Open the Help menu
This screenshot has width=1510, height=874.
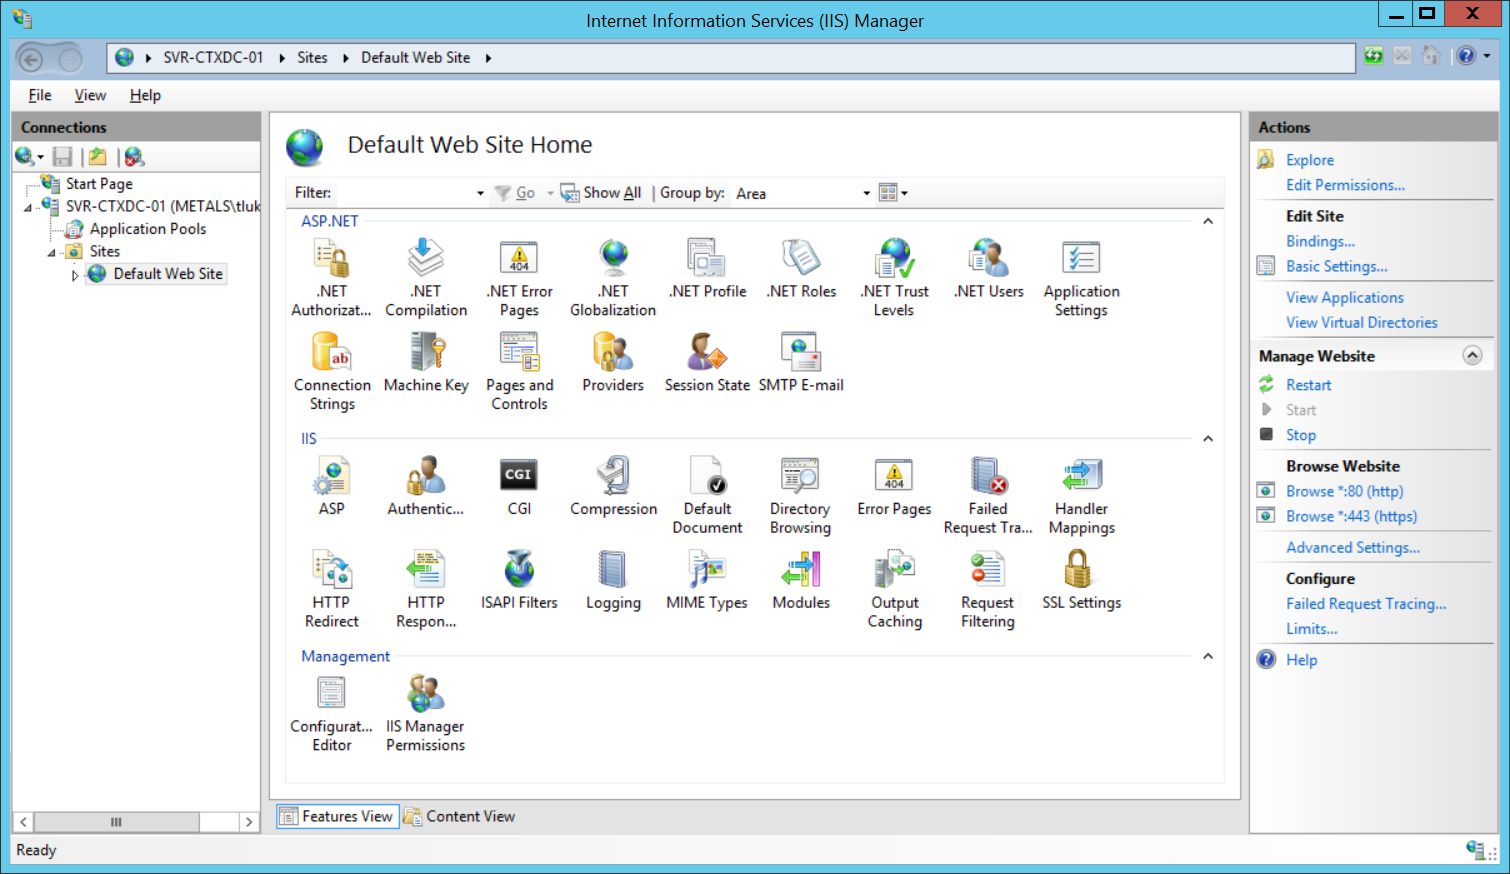pos(145,95)
